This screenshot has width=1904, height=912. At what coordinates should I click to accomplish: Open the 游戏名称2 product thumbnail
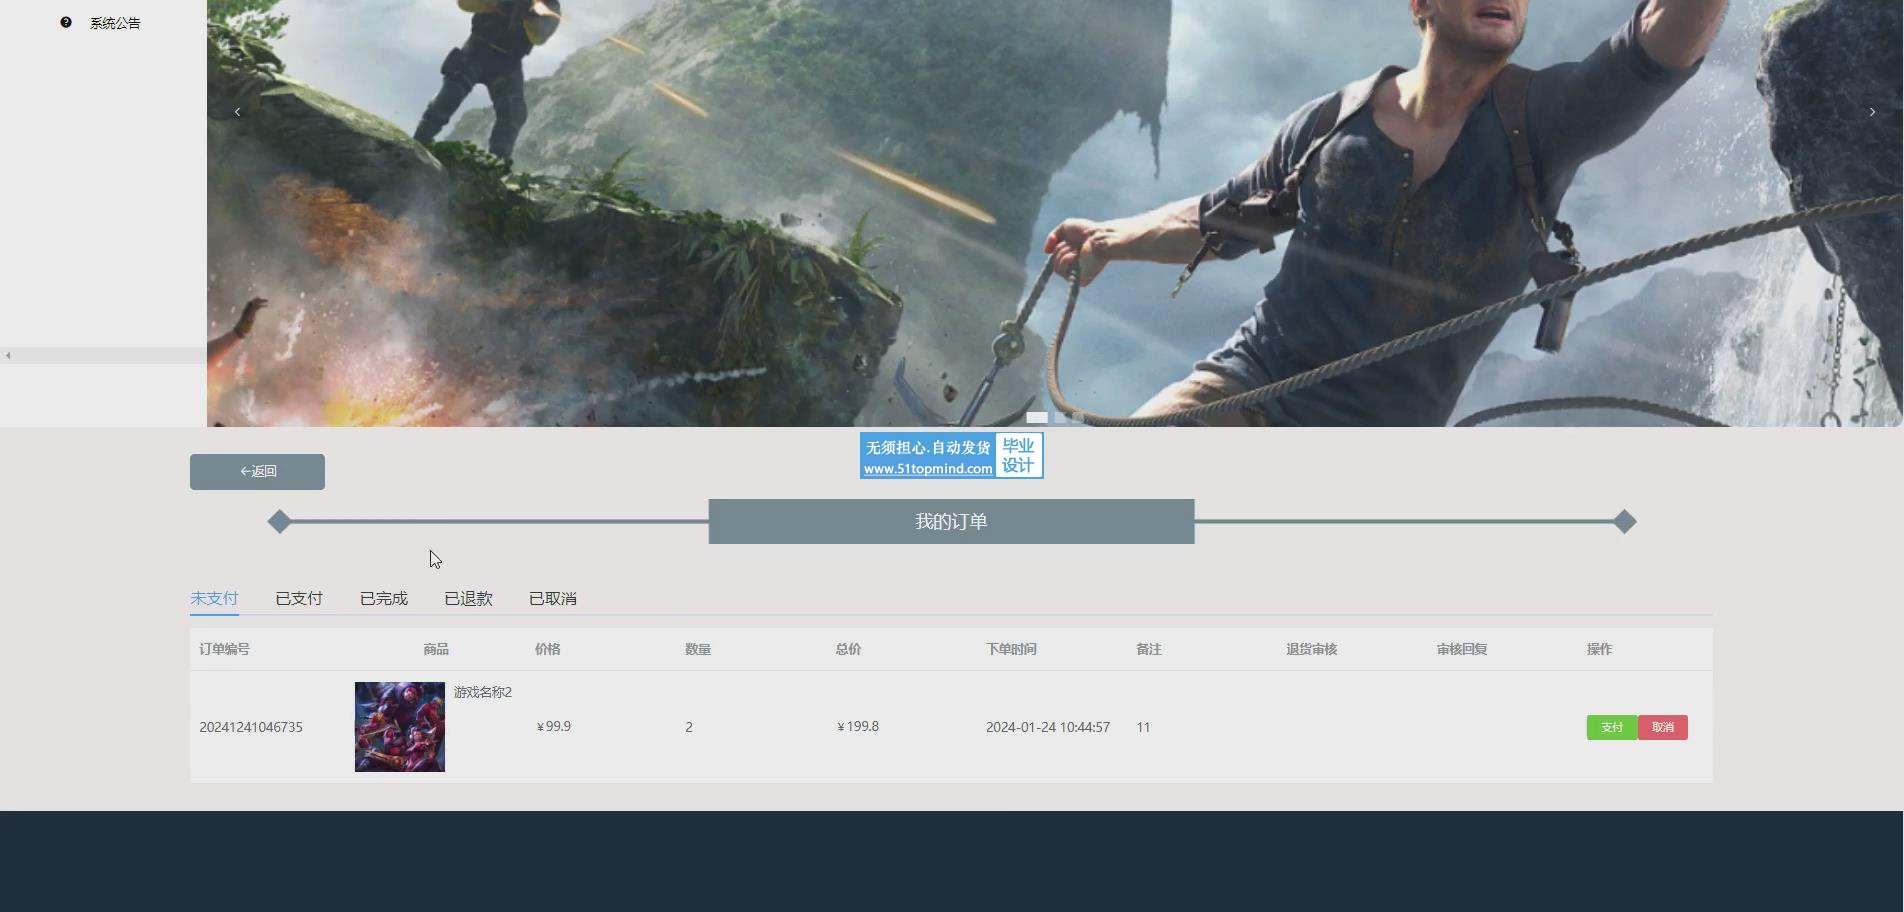[400, 727]
